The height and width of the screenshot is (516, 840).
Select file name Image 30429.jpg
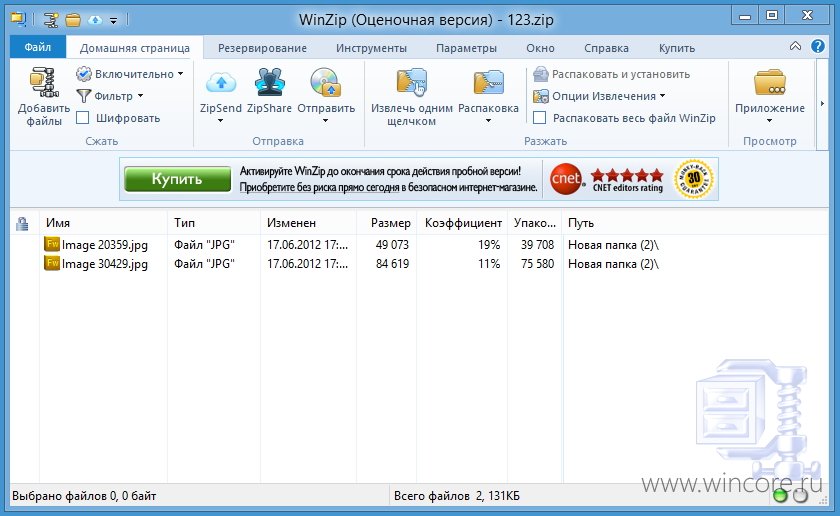[x=104, y=264]
